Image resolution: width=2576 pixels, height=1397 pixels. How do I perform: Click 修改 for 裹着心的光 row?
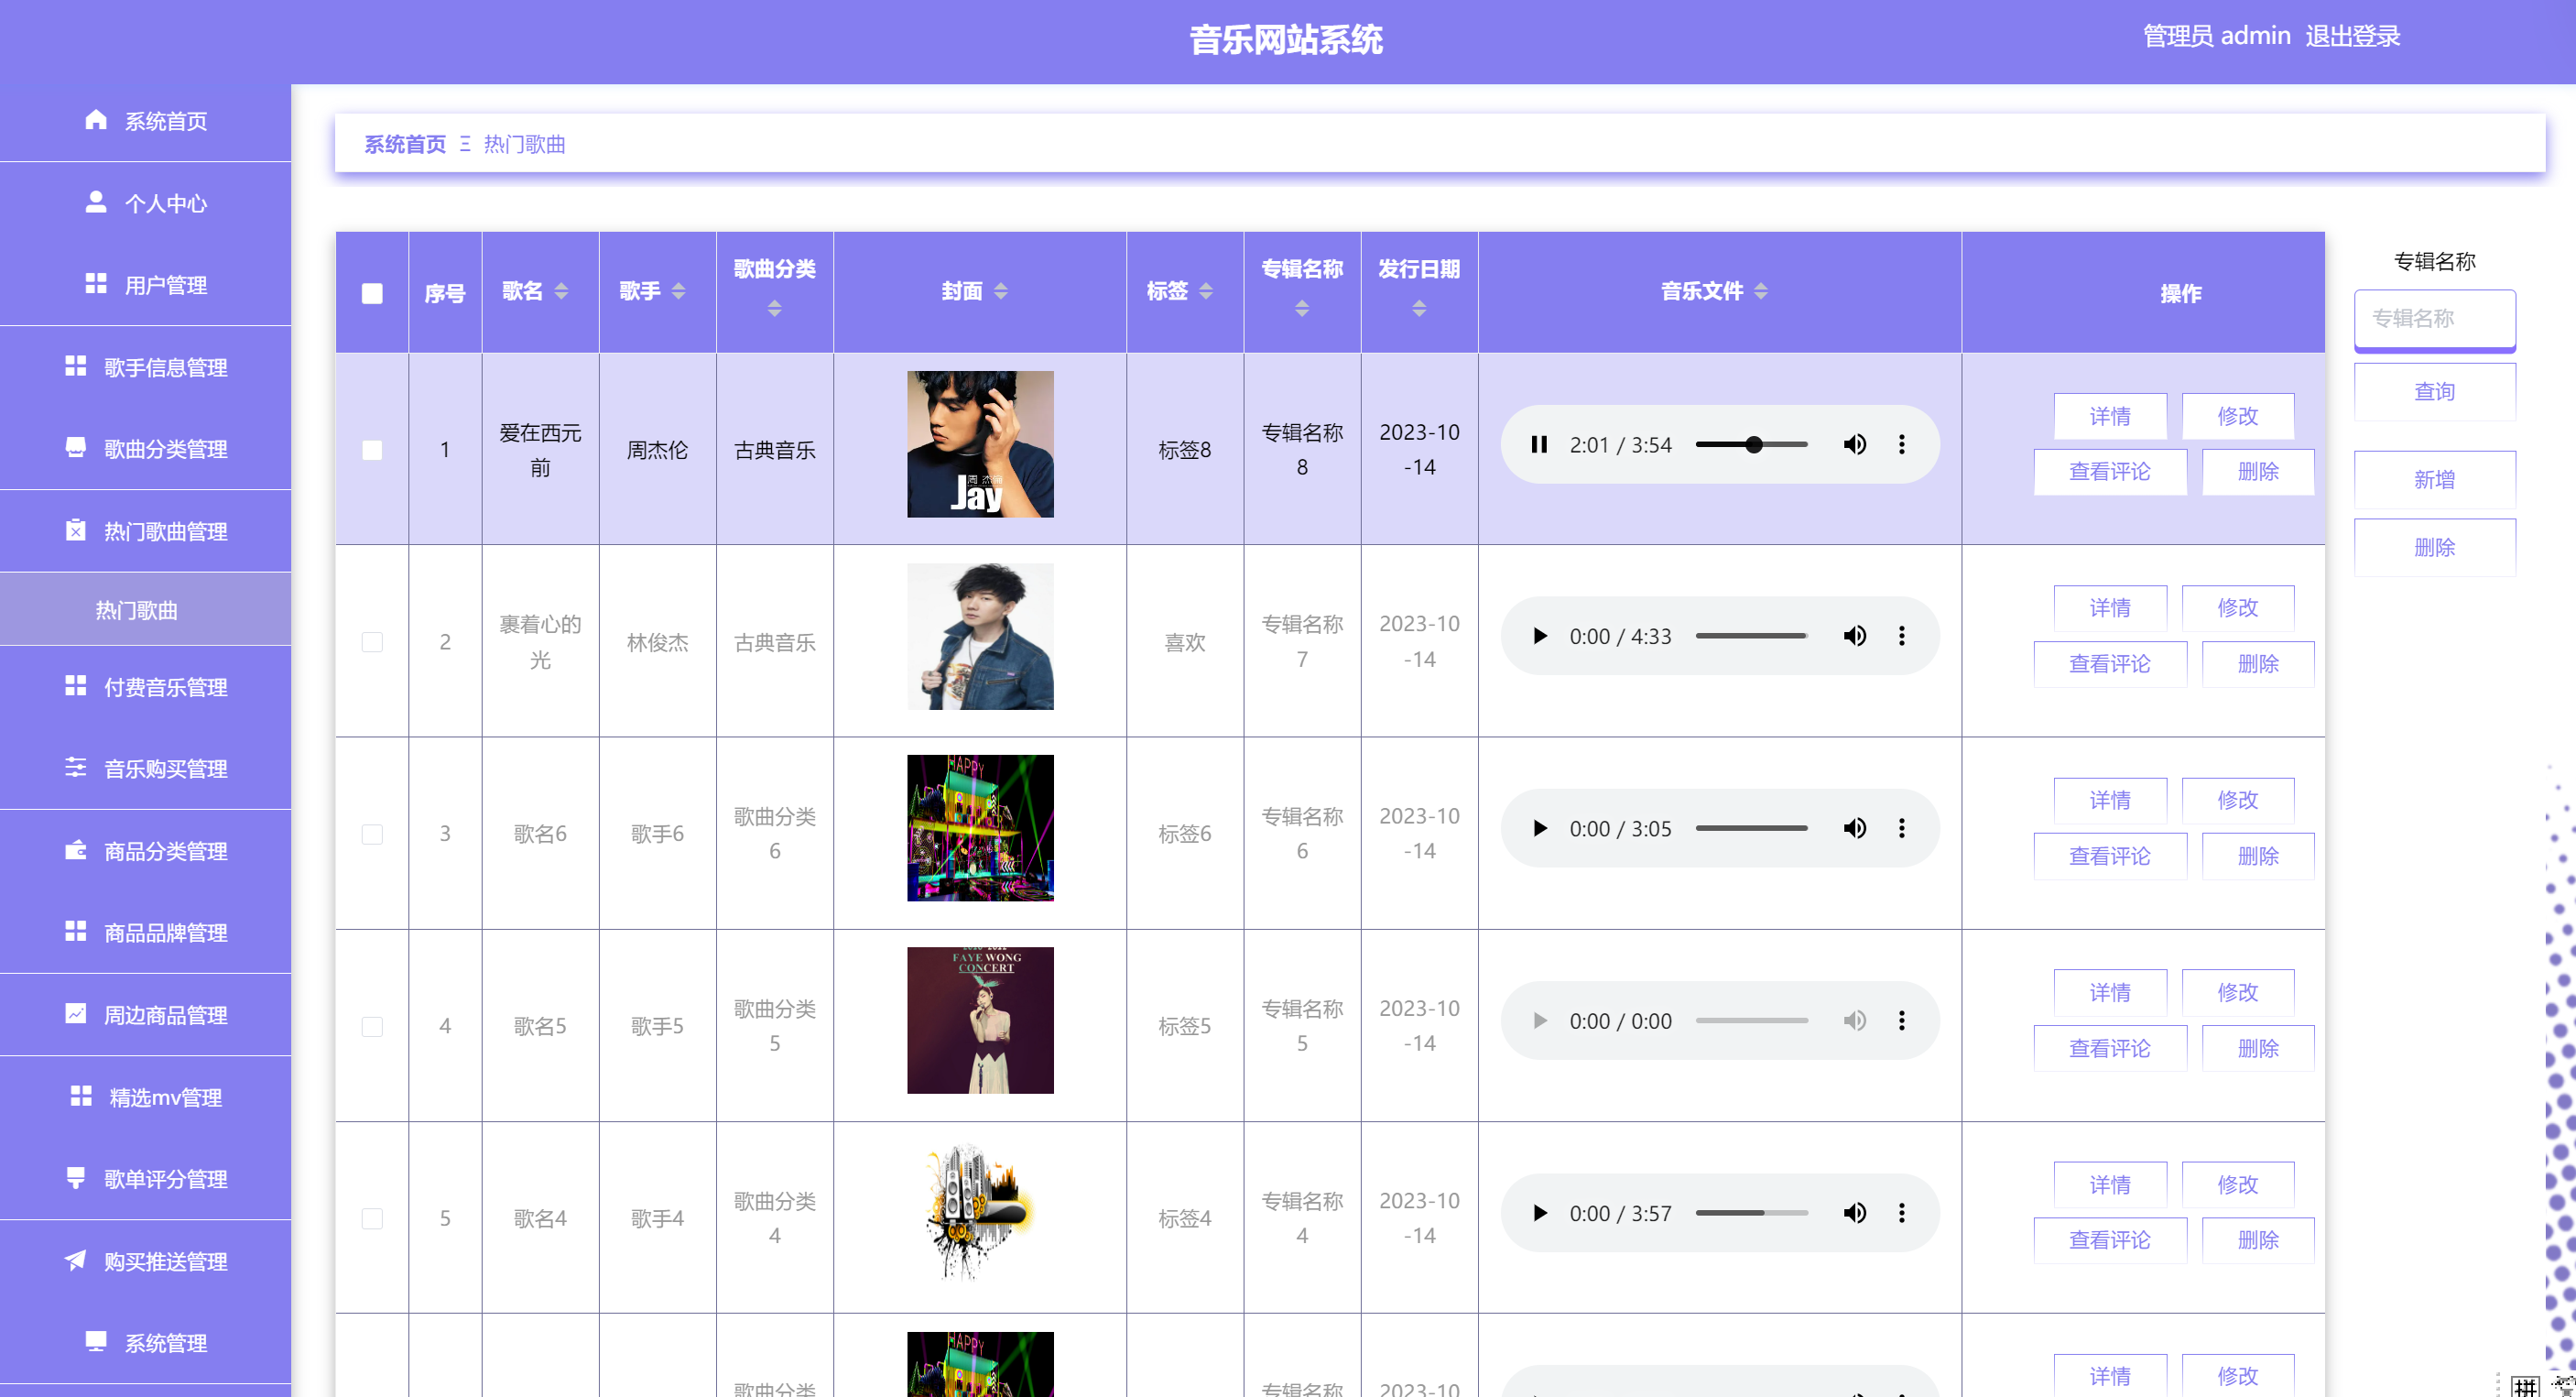click(2237, 607)
